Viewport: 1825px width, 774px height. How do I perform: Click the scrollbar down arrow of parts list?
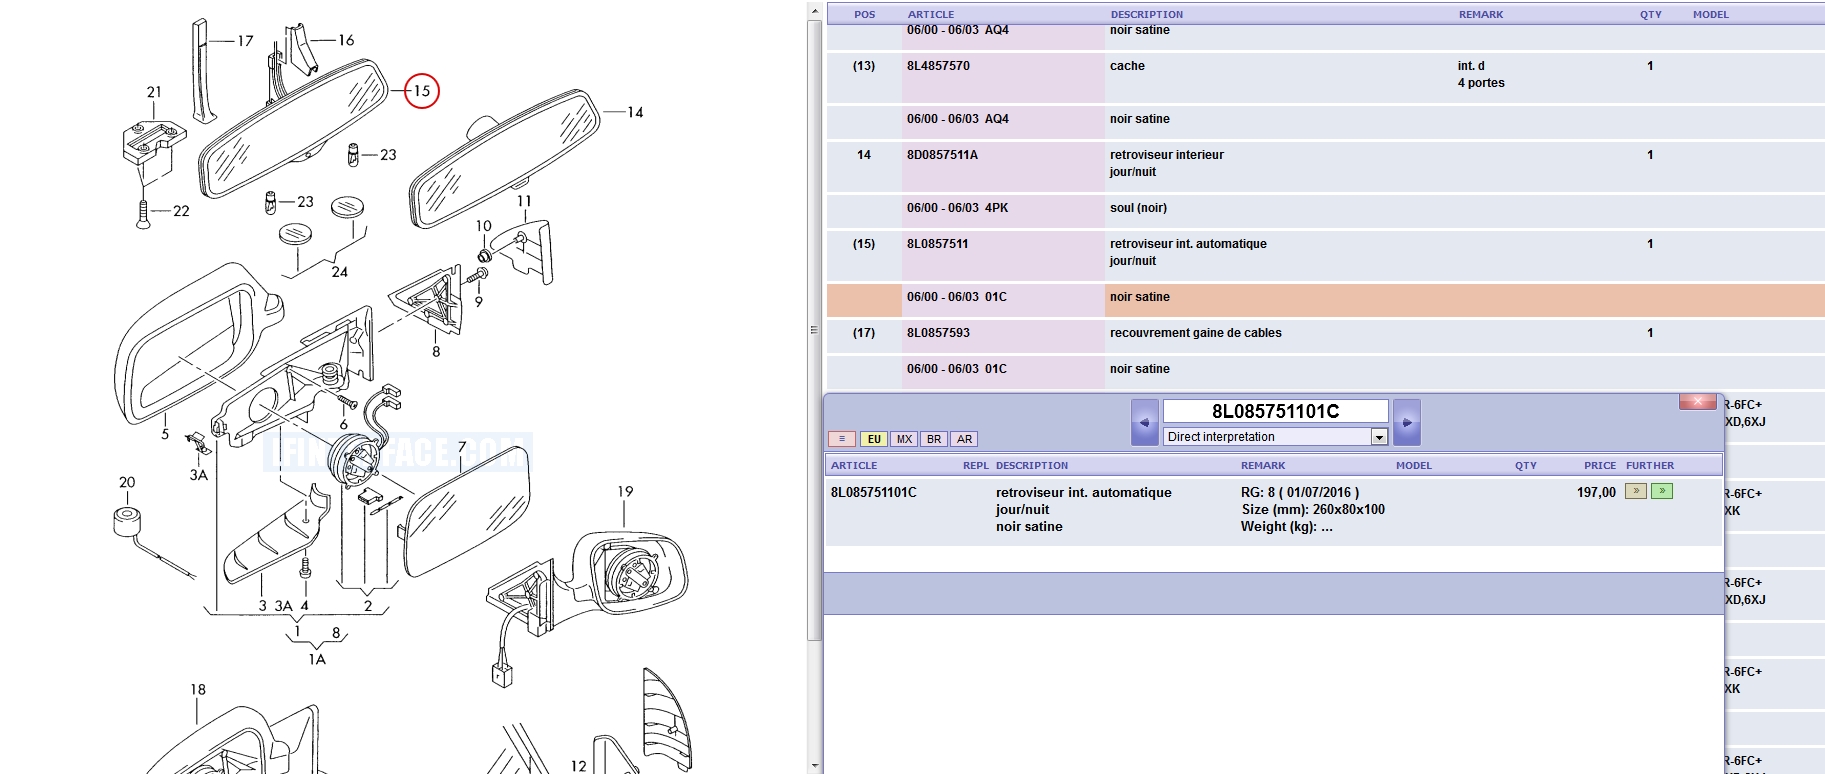(815, 766)
